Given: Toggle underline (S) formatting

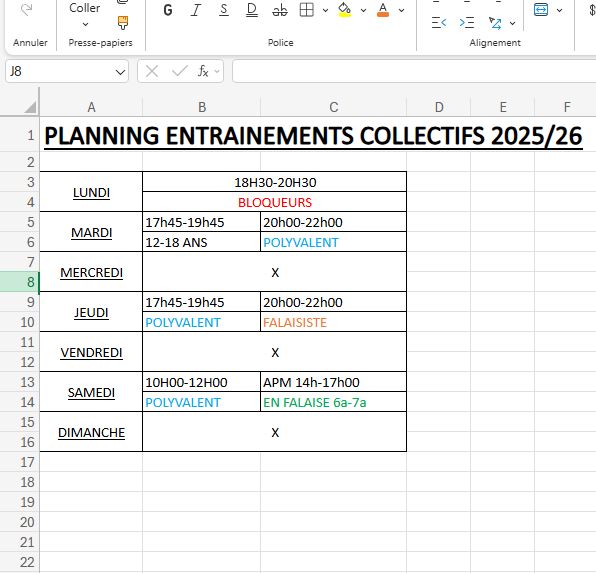Looking at the screenshot, I should click(x=224, y=10).
